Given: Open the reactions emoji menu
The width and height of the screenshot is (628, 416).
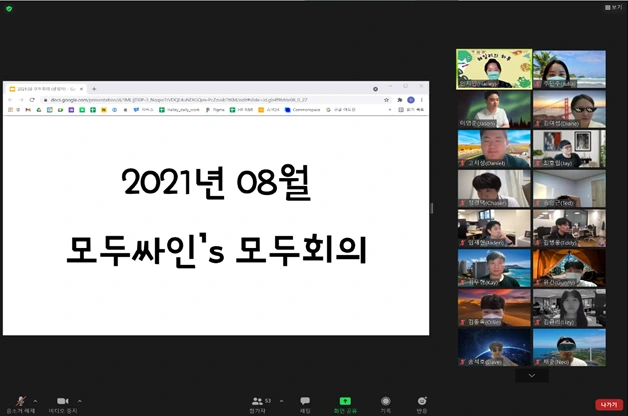Looking at the screenshot, I should pyautogui.click(x=422, y=404).
